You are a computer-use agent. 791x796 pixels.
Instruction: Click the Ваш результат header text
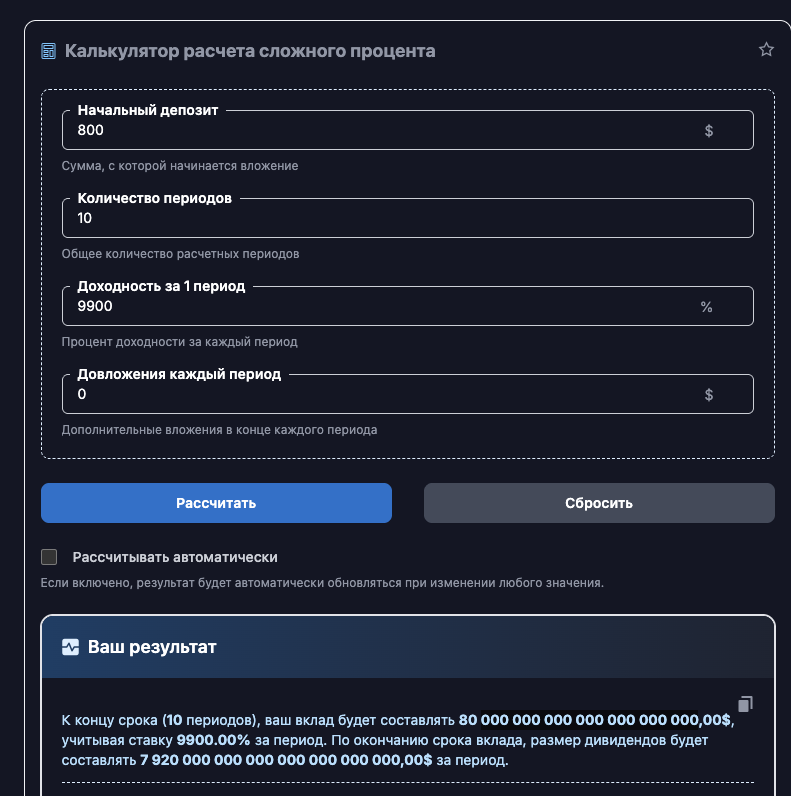[152, 647]
